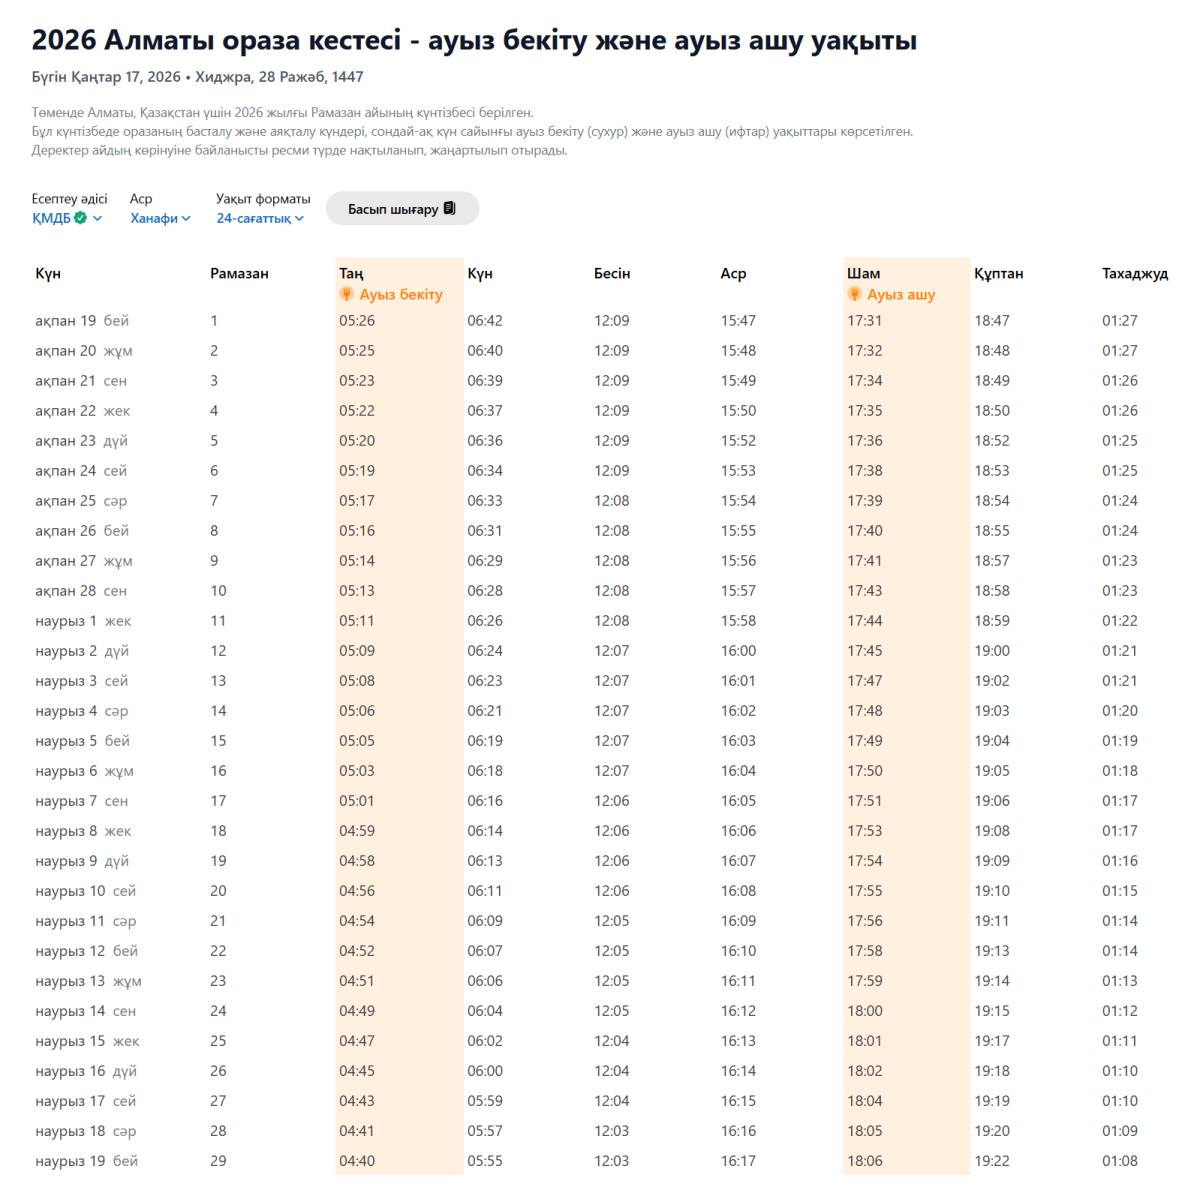Screen dimensions: 1200x1193
Task: Click the Құптан column header
Action: [998, 273]
